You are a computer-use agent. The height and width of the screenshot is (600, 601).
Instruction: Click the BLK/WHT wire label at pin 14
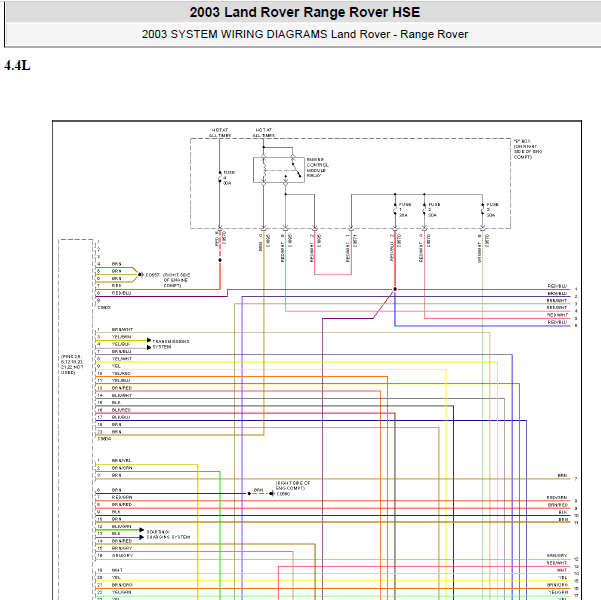point(122,395)
